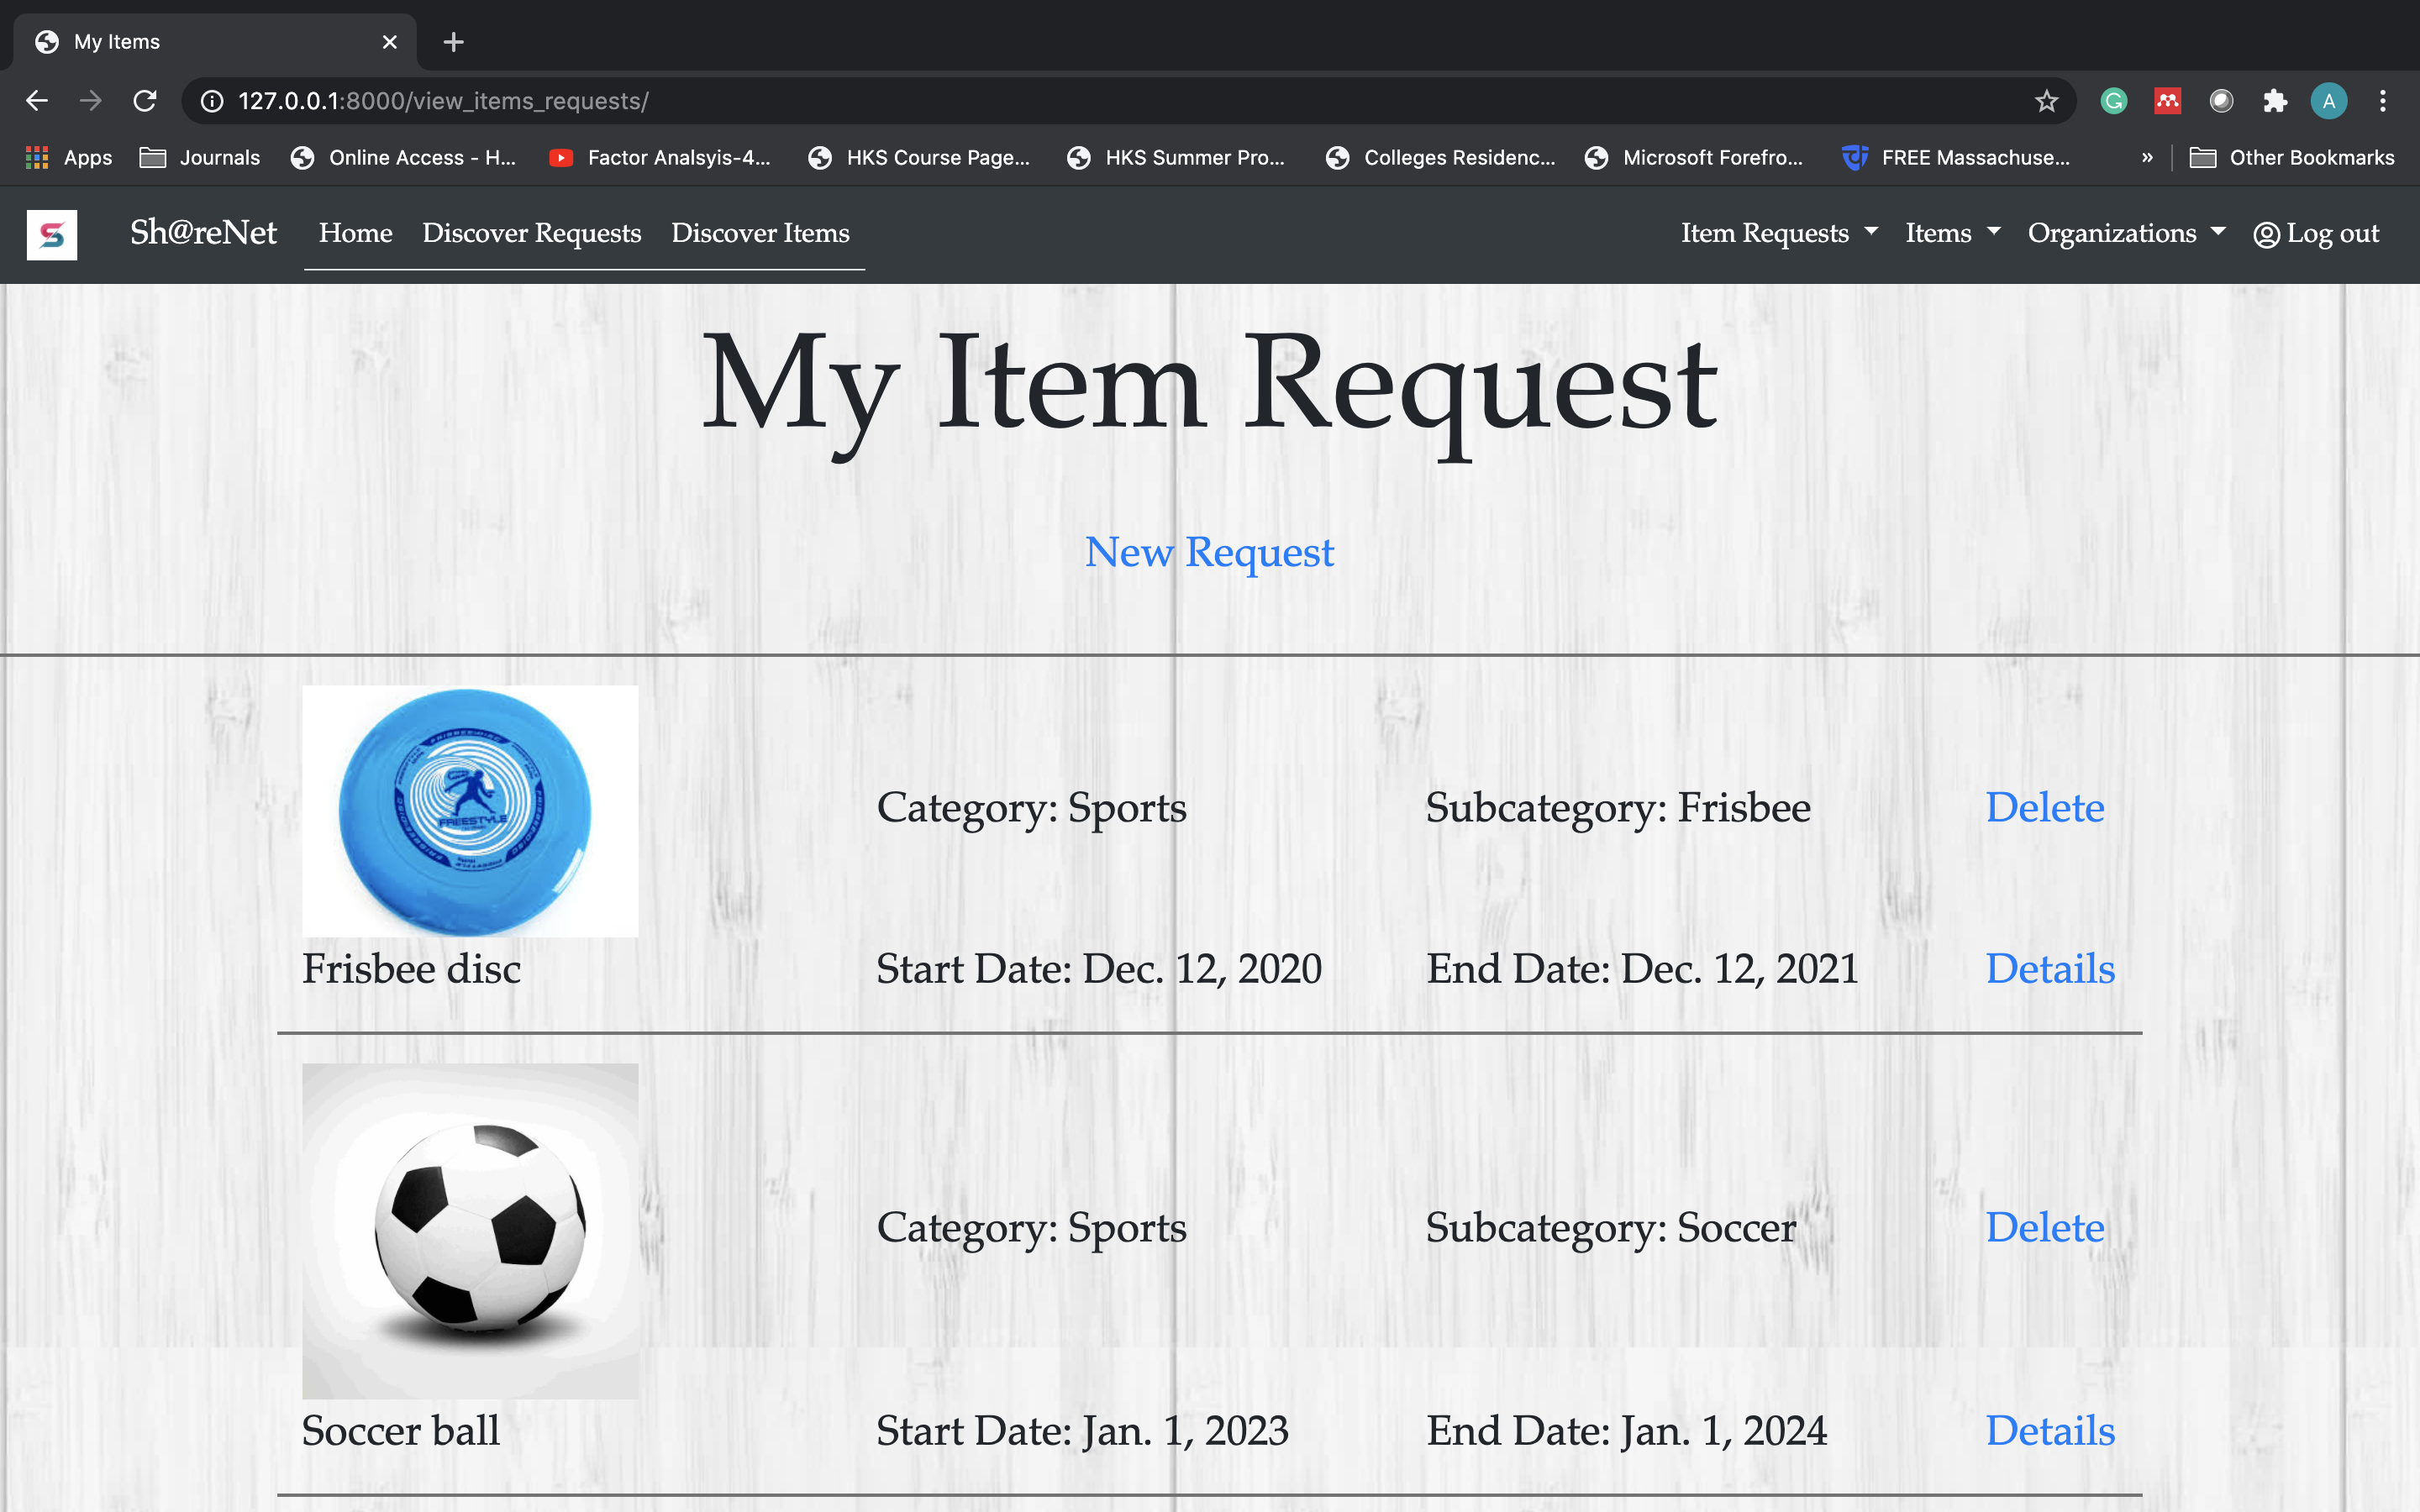2420x1512 pixels.
Task: Delete the Frisbee disc request
Action: [2044, 807]
